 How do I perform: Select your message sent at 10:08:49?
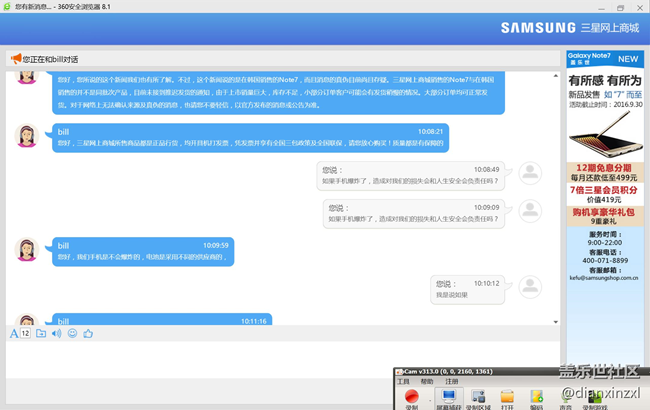(410, 176)
